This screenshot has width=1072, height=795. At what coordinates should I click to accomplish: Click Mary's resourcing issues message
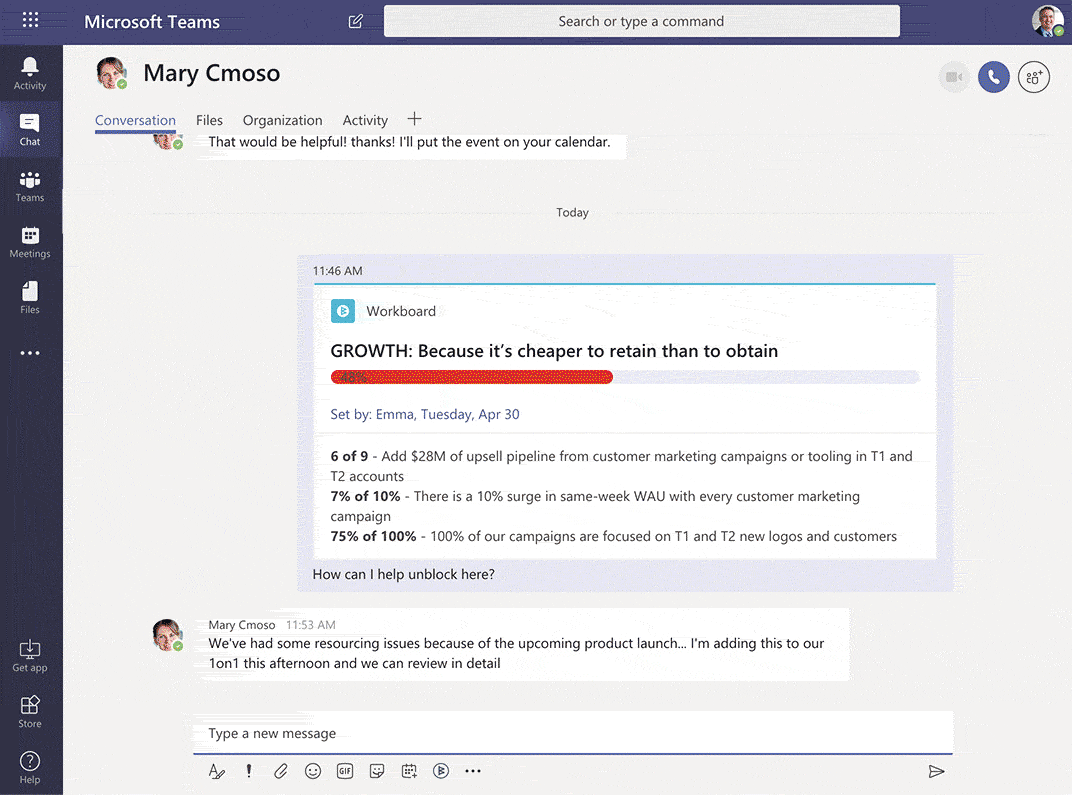click(516, 653)
